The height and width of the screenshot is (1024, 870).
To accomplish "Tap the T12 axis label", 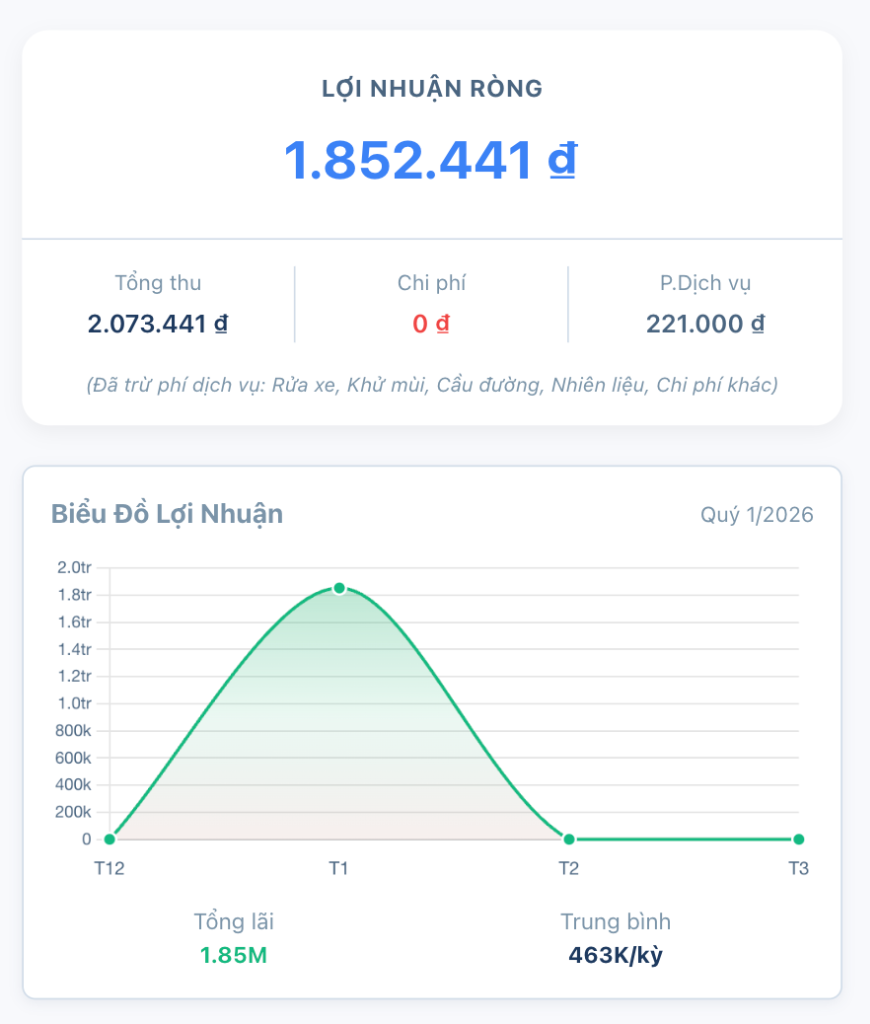I will pos(109,868).
